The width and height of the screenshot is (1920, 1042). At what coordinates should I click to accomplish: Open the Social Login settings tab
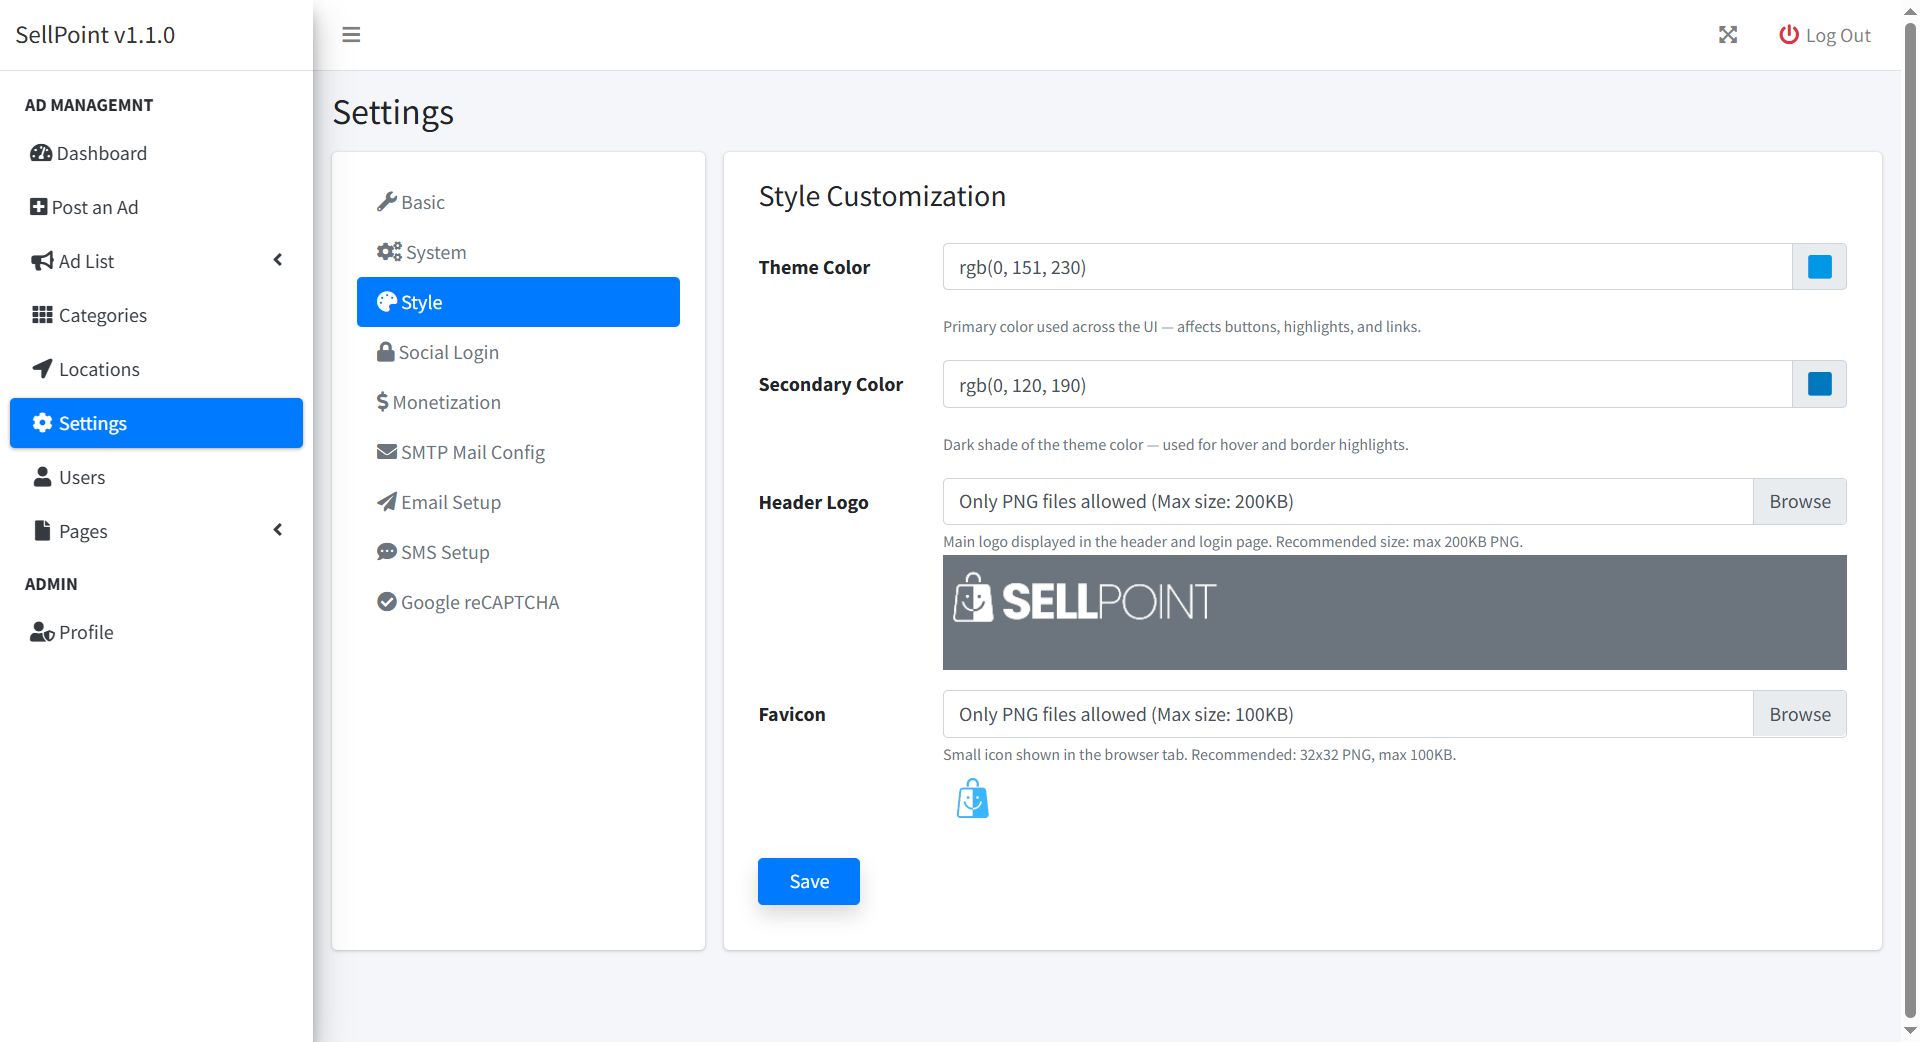click(x=448, y=352)
